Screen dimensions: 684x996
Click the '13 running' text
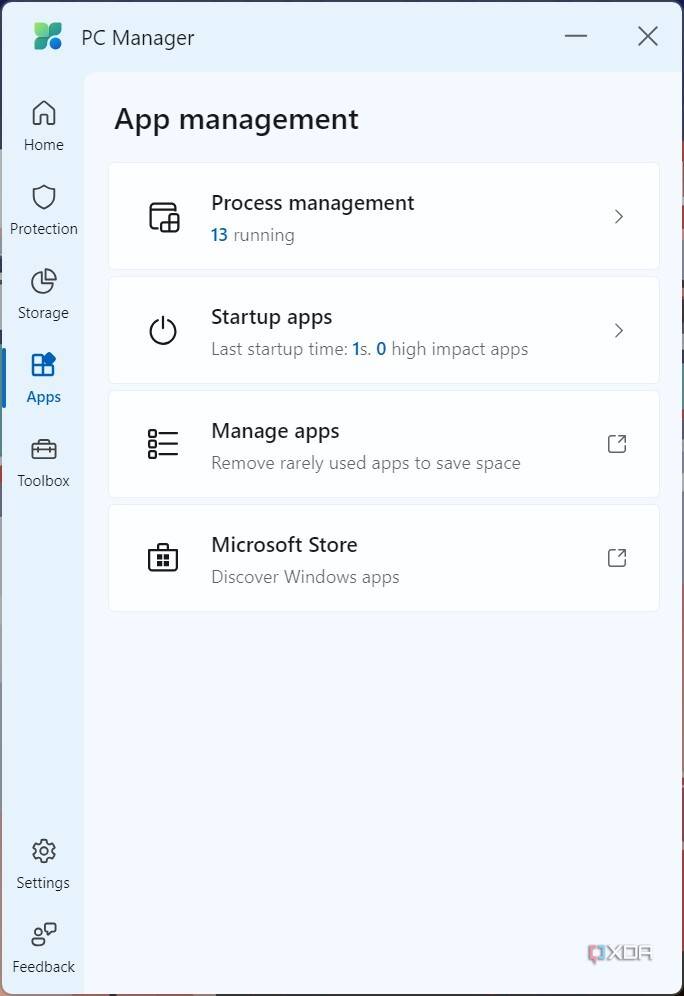[x=253, y=235]
